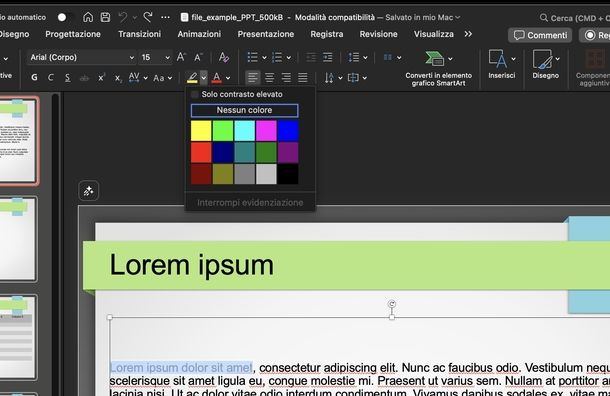This screenshot has height=396, width=610.
Task: Center the text
Action: point(270,77)
